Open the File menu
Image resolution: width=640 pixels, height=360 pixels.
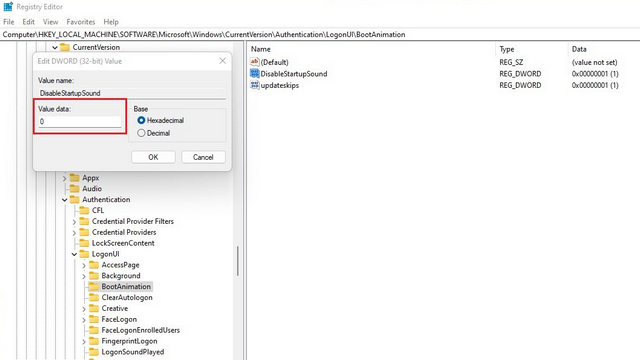click(9, 22)
